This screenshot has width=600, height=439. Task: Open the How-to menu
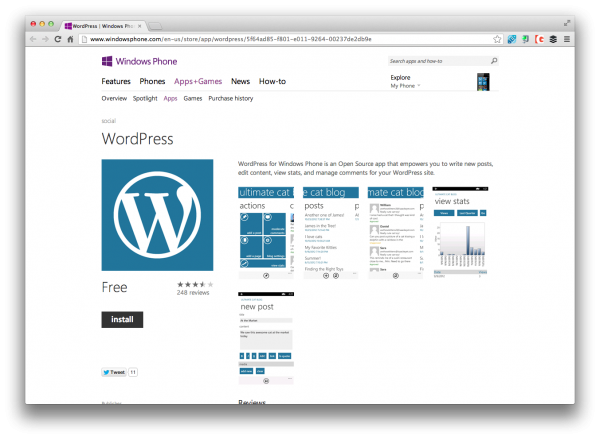pos(272,81)
